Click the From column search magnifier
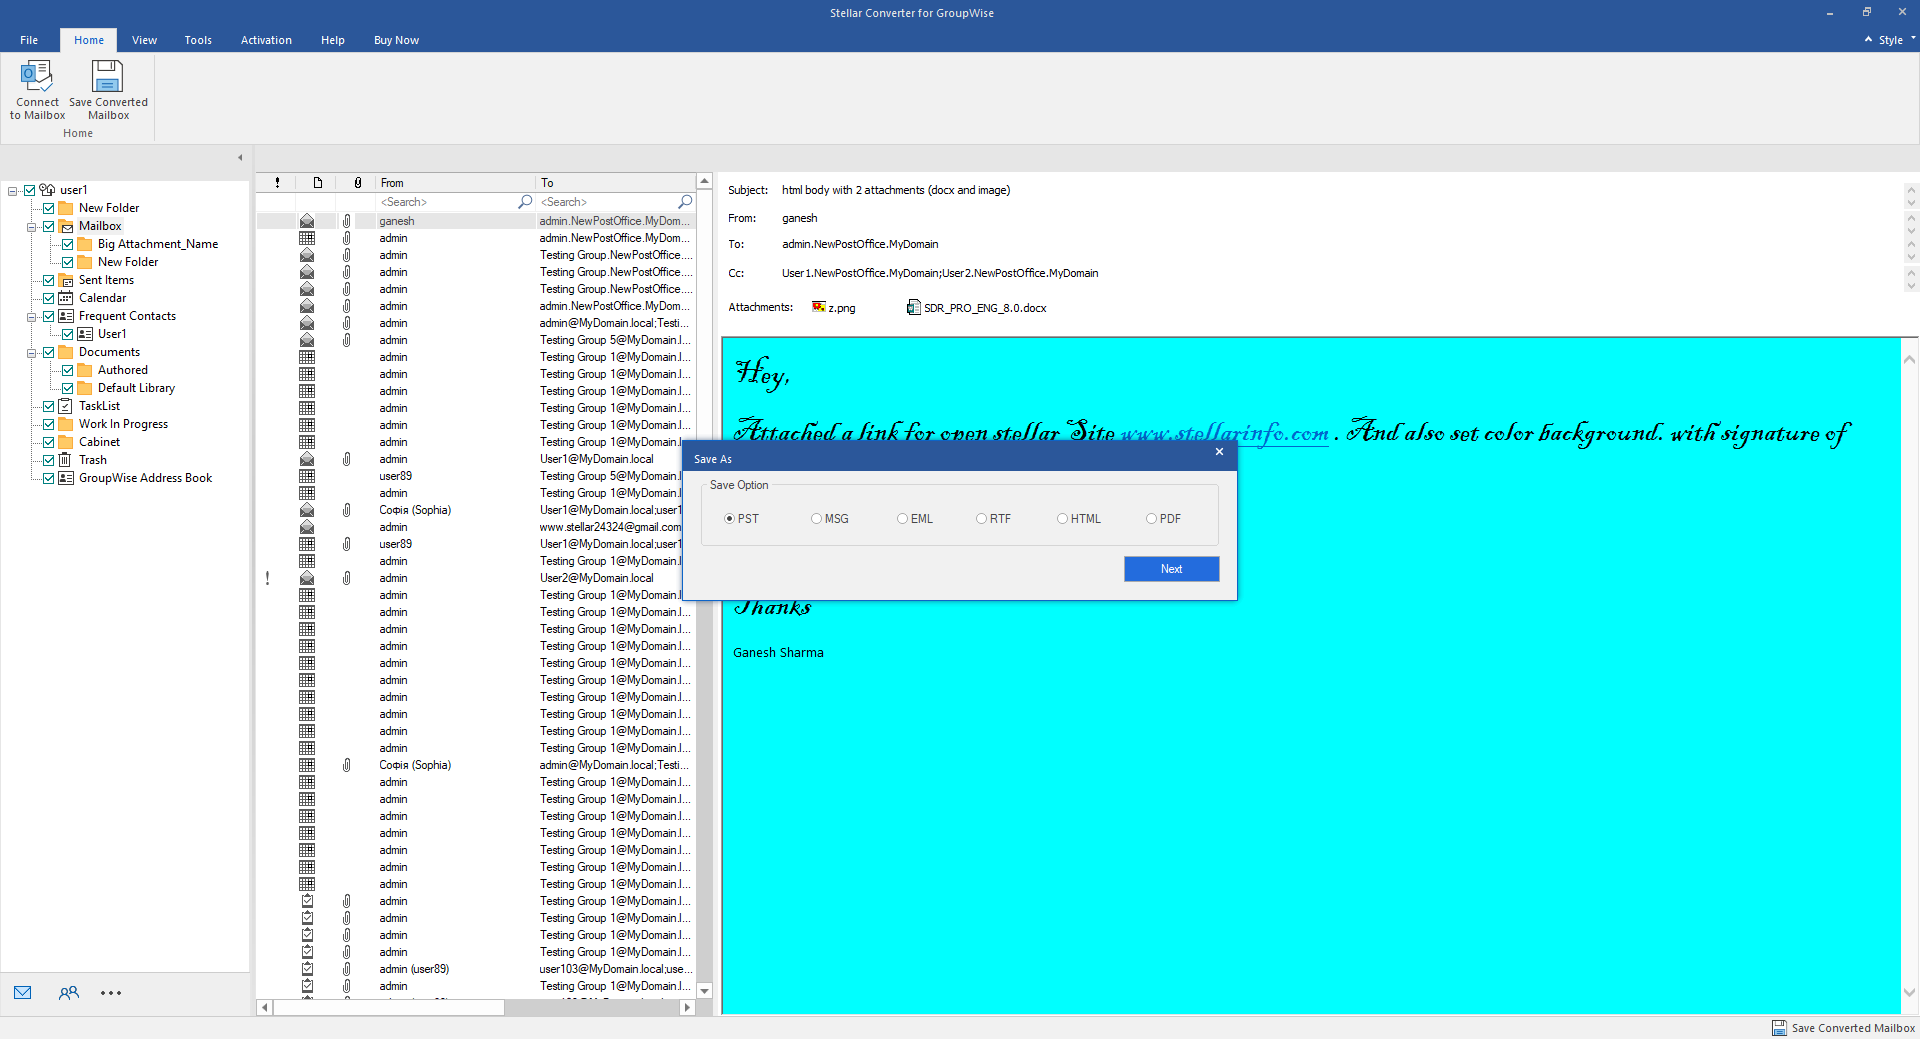Screen dimensions: 1920x1039 (524, 202)
